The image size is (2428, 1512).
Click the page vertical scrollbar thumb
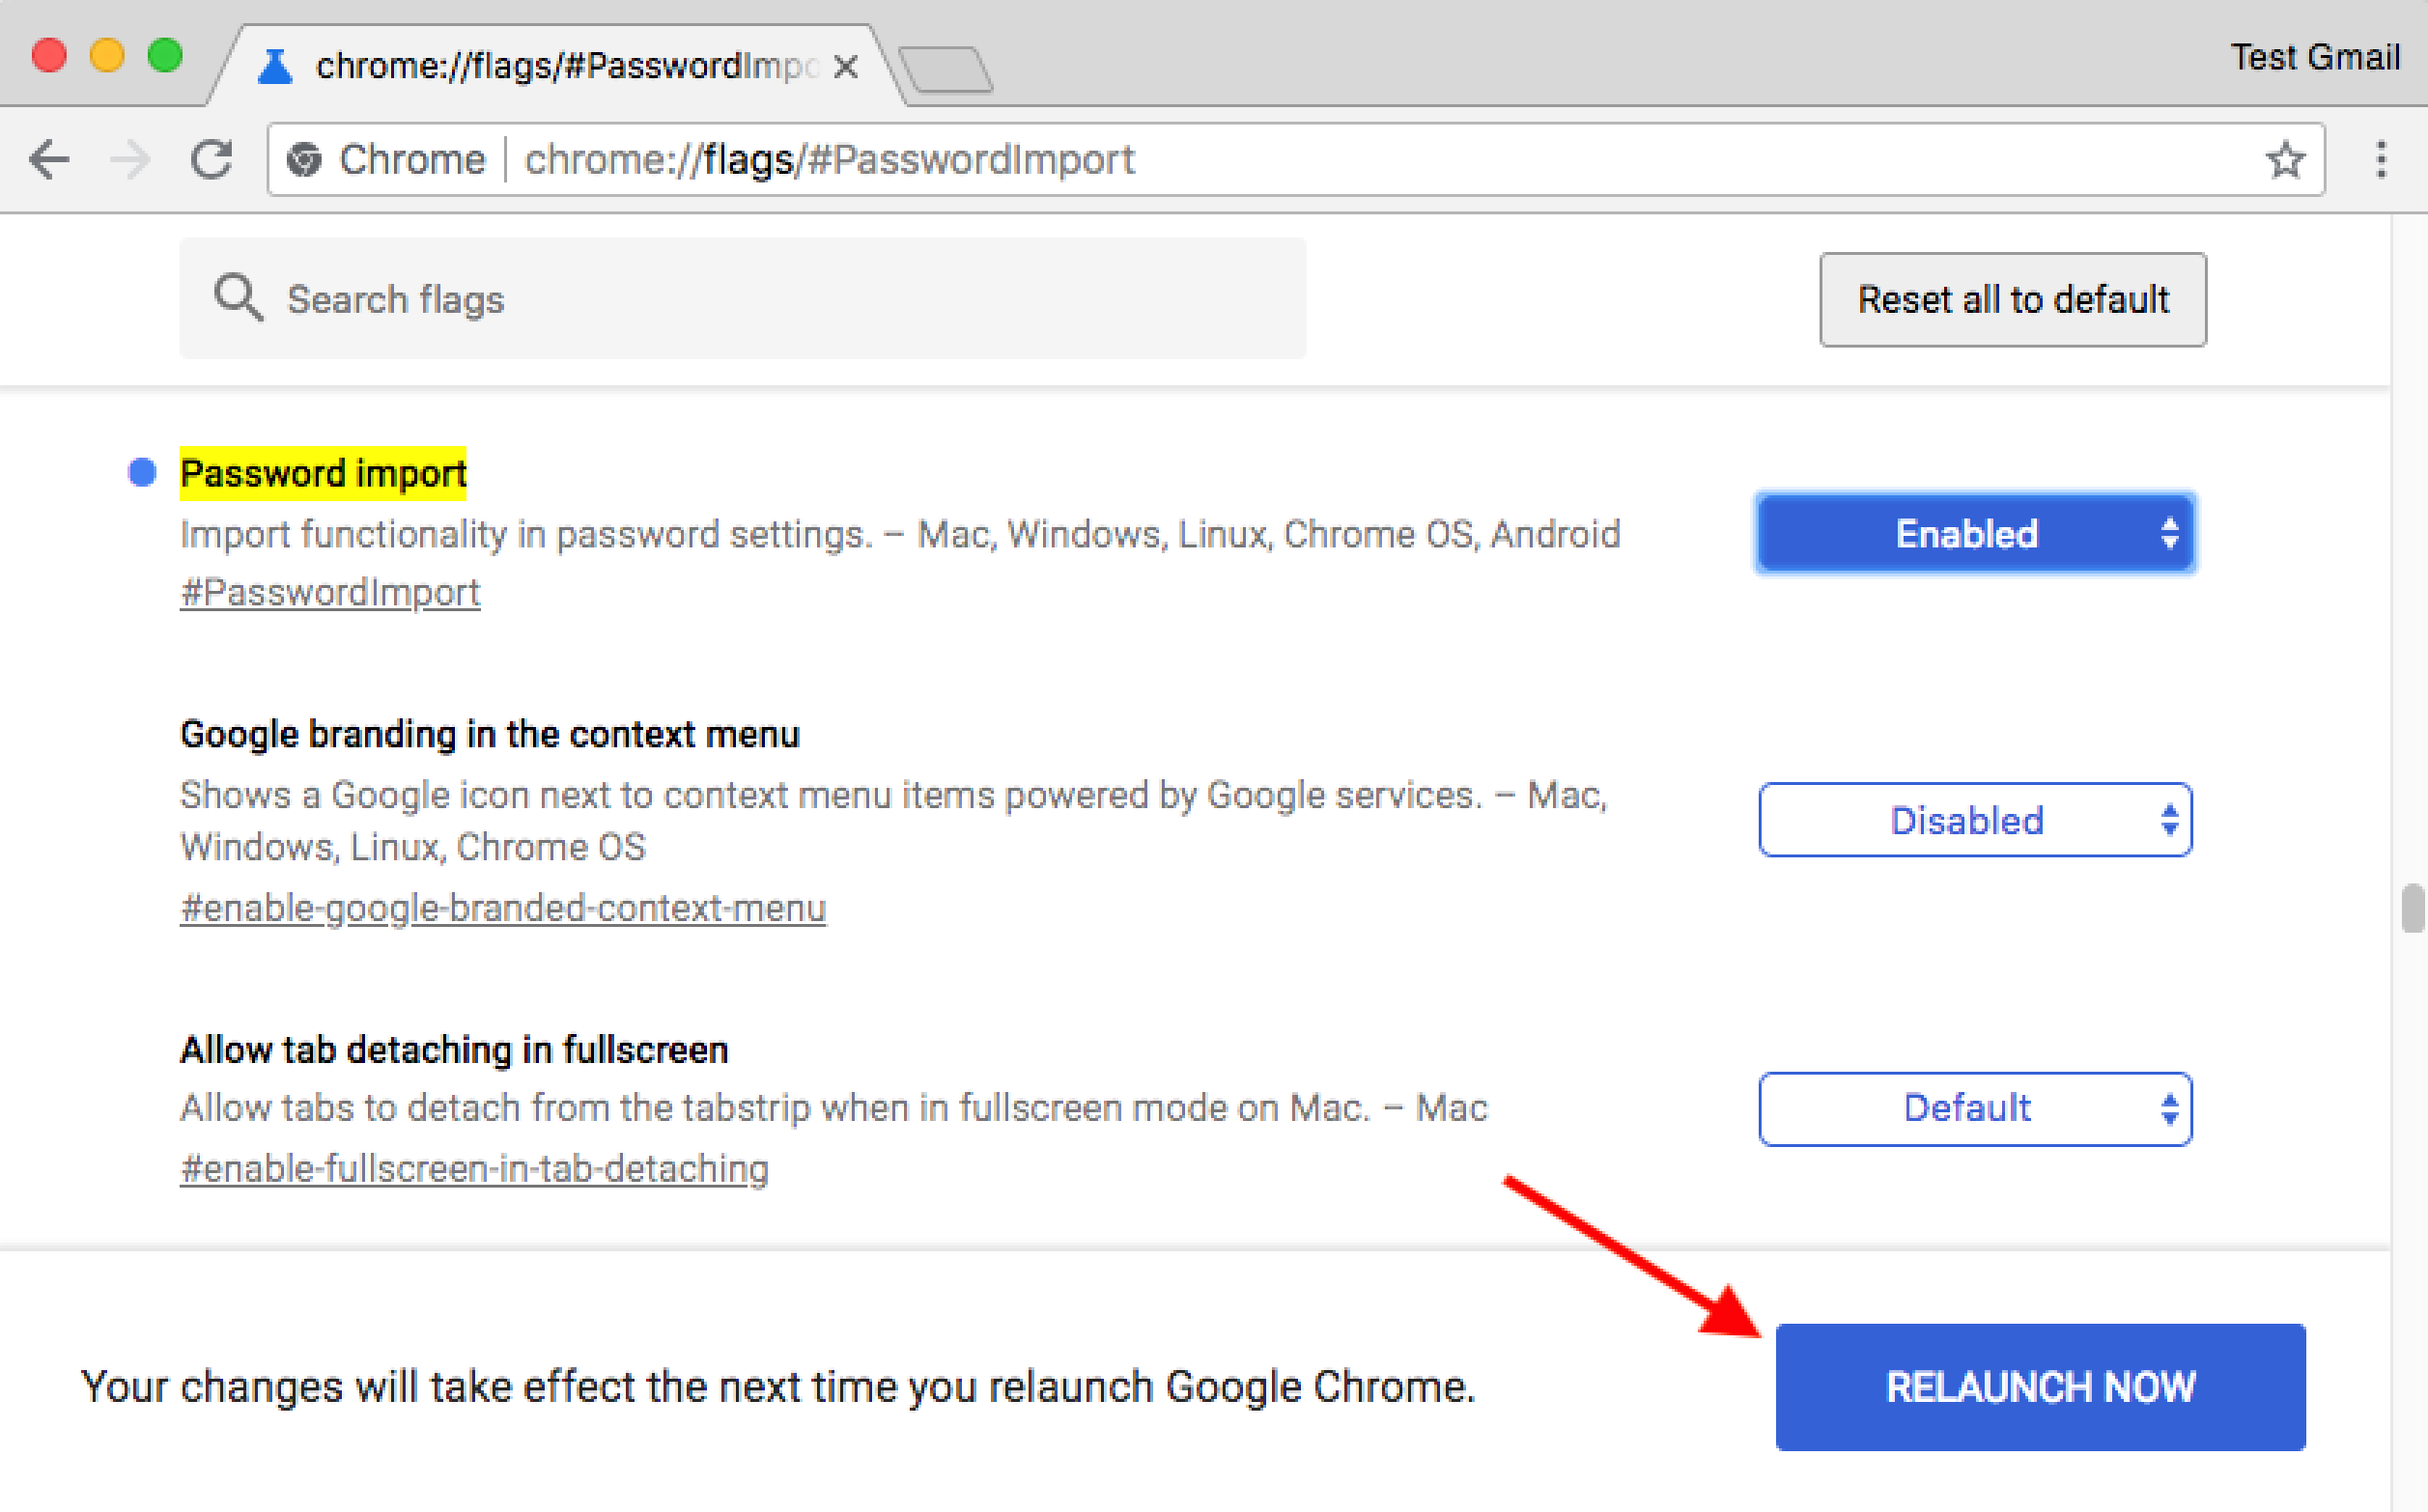[2413, 908]
